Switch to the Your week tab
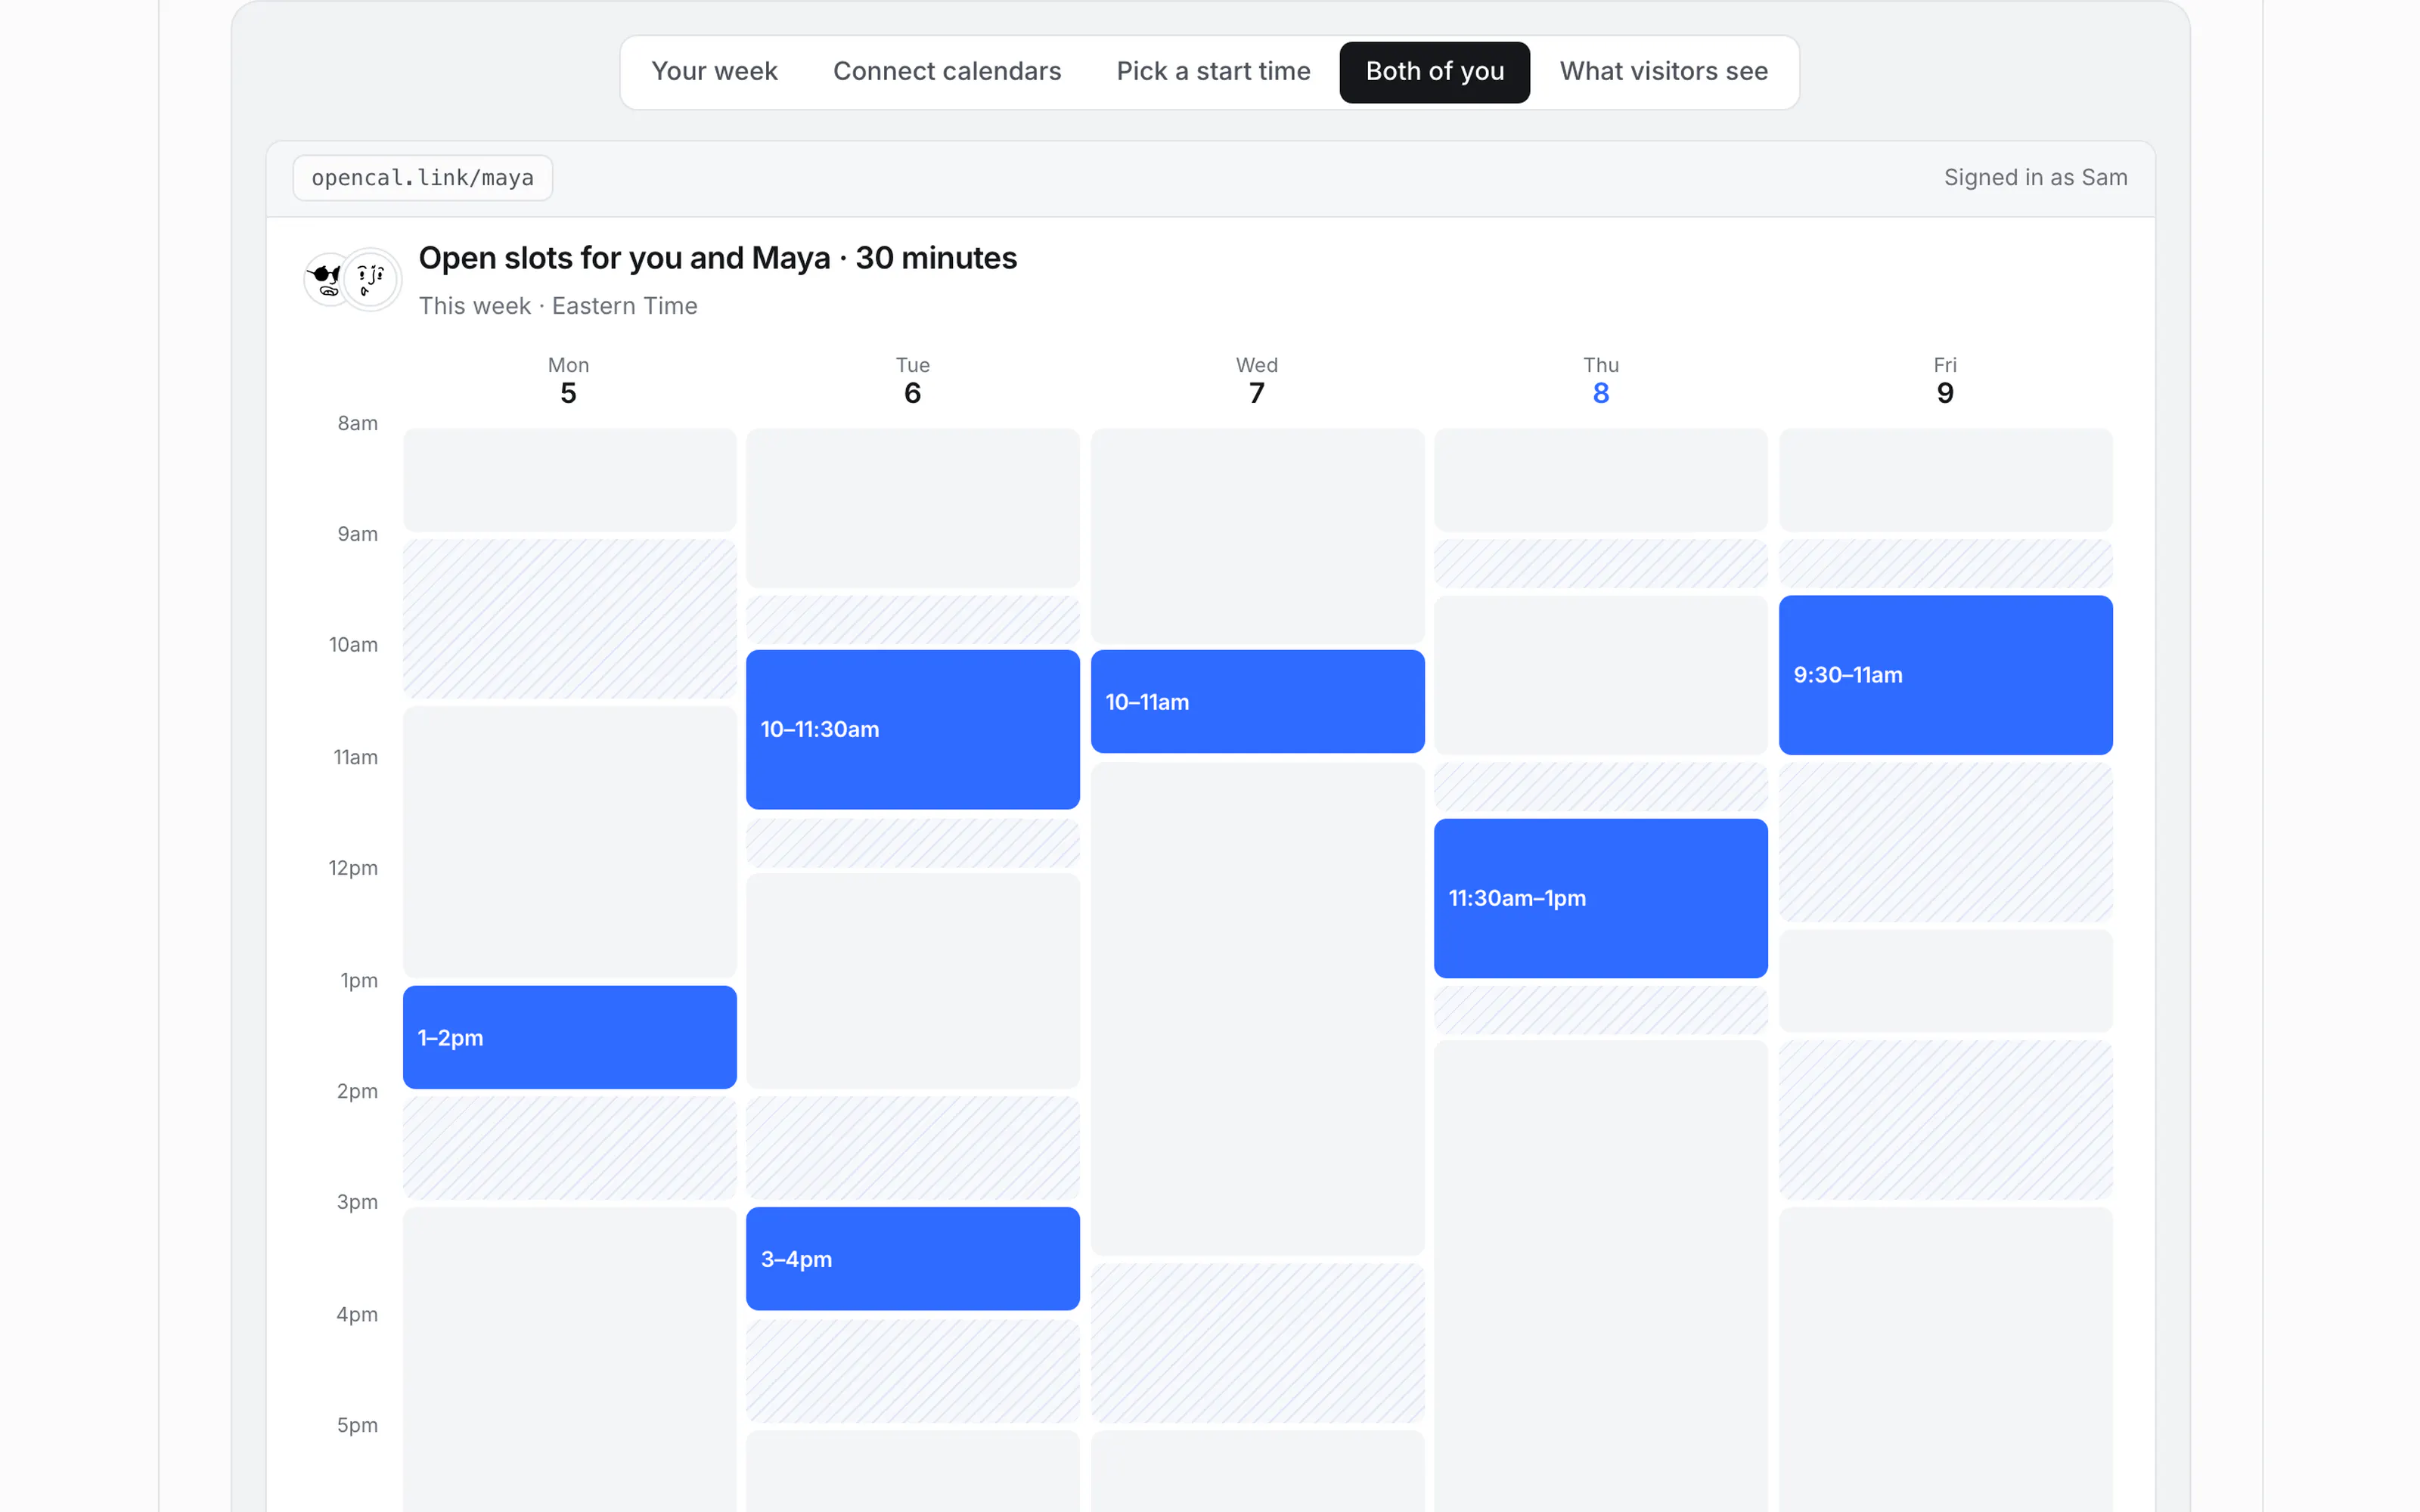Image resolution: width=2420 pixels, height=1512 pixels. (x=714, y=72)
